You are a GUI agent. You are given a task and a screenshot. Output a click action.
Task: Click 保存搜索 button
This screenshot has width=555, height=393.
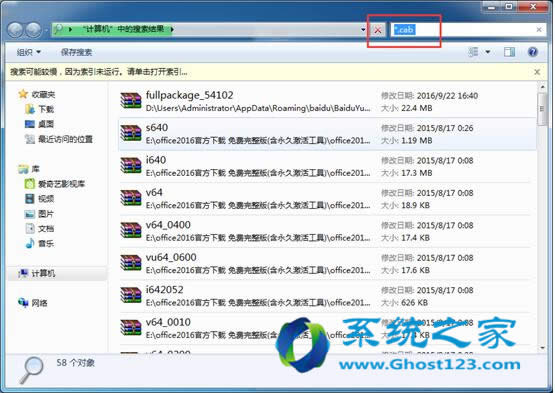pos(76,52)
